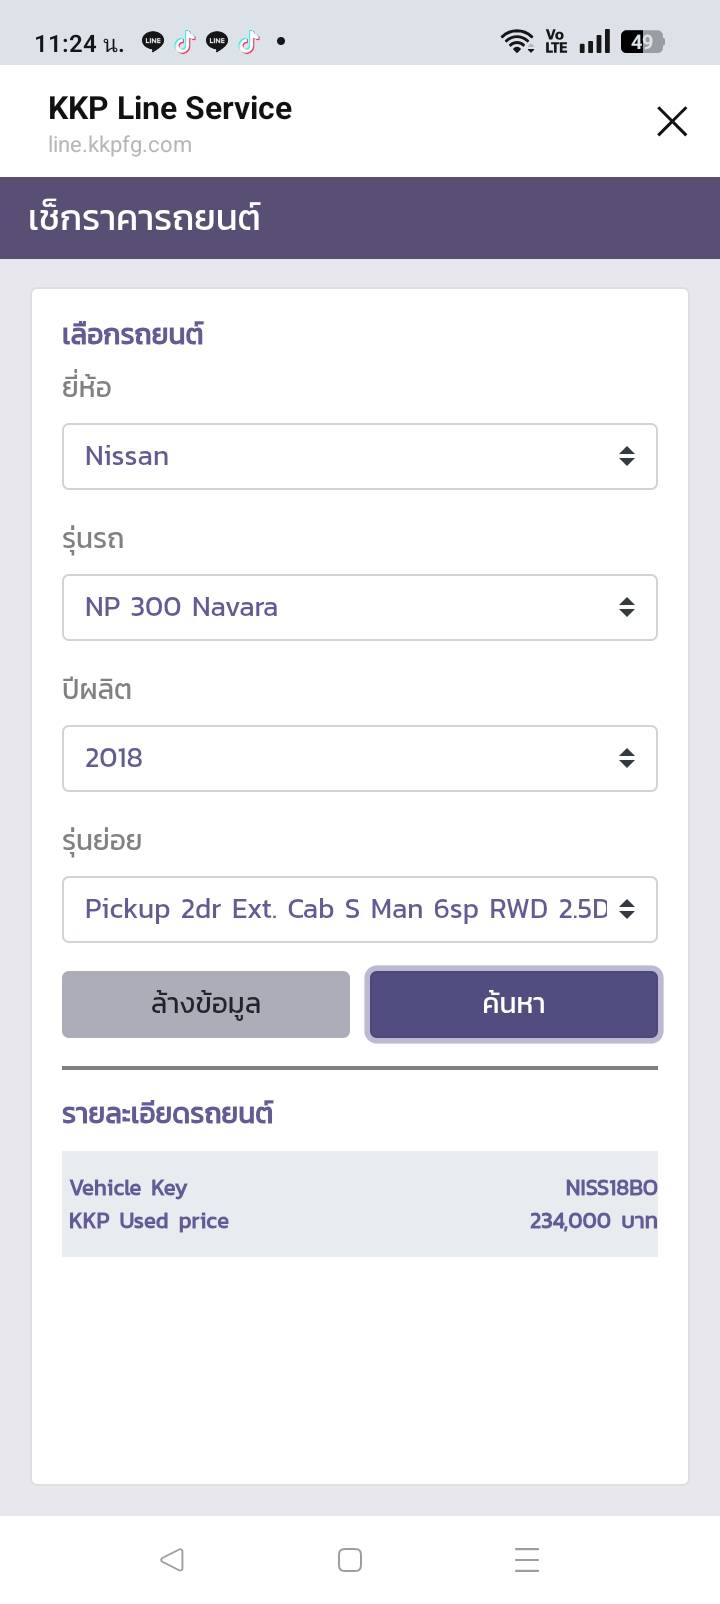Tap the first TikTok notification icon
This screenshot has width=720, height=1604.
[x=184, y=42]
